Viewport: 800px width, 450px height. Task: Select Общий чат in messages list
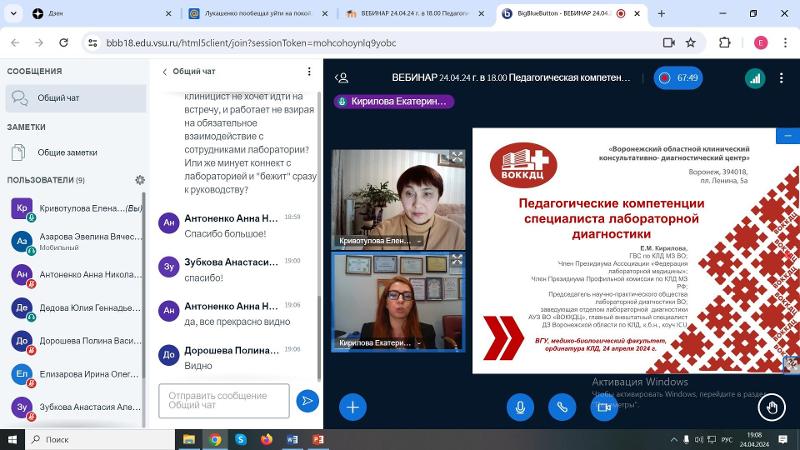tap(58, 98)
